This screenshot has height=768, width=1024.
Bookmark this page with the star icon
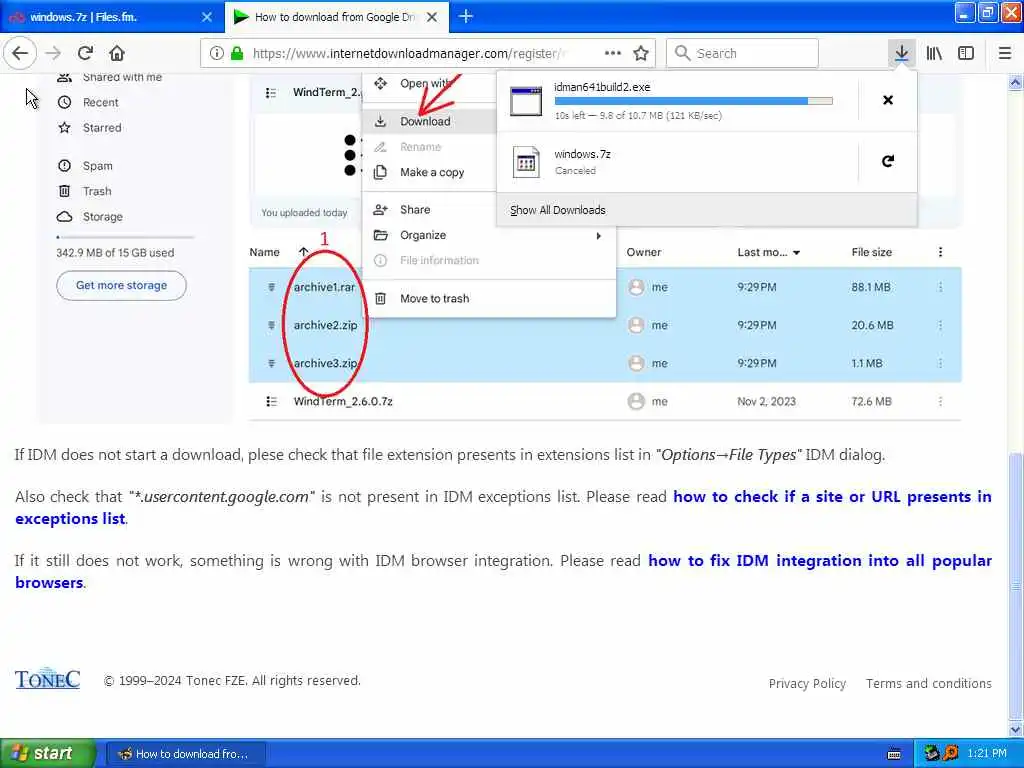click(x=641, y=53)
